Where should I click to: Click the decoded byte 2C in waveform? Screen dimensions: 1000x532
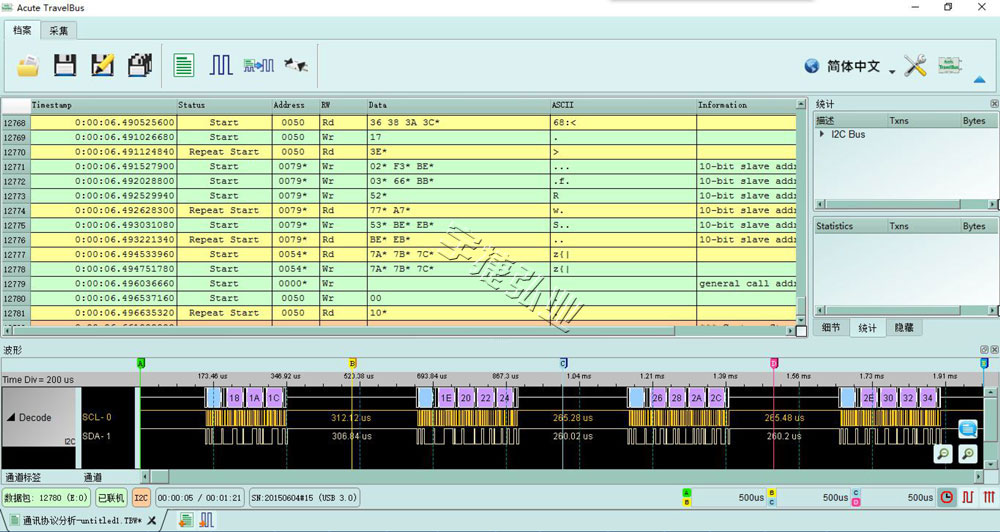point(716,397)
